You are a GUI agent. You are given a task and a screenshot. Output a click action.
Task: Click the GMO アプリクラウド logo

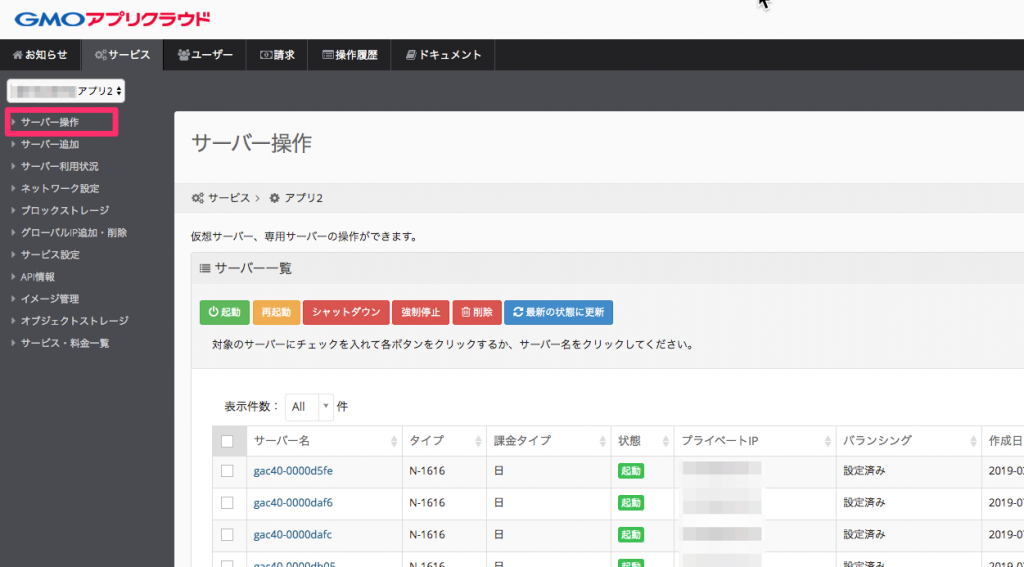[x=112, y=19]
